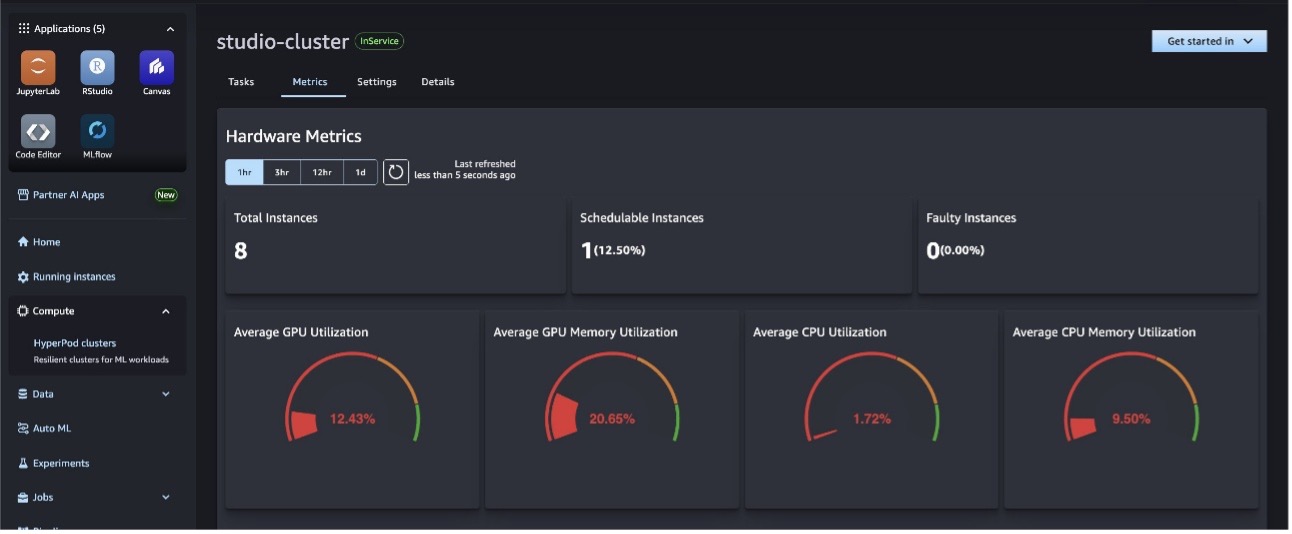Click the Jobs briefcase icon

point(23,497)
